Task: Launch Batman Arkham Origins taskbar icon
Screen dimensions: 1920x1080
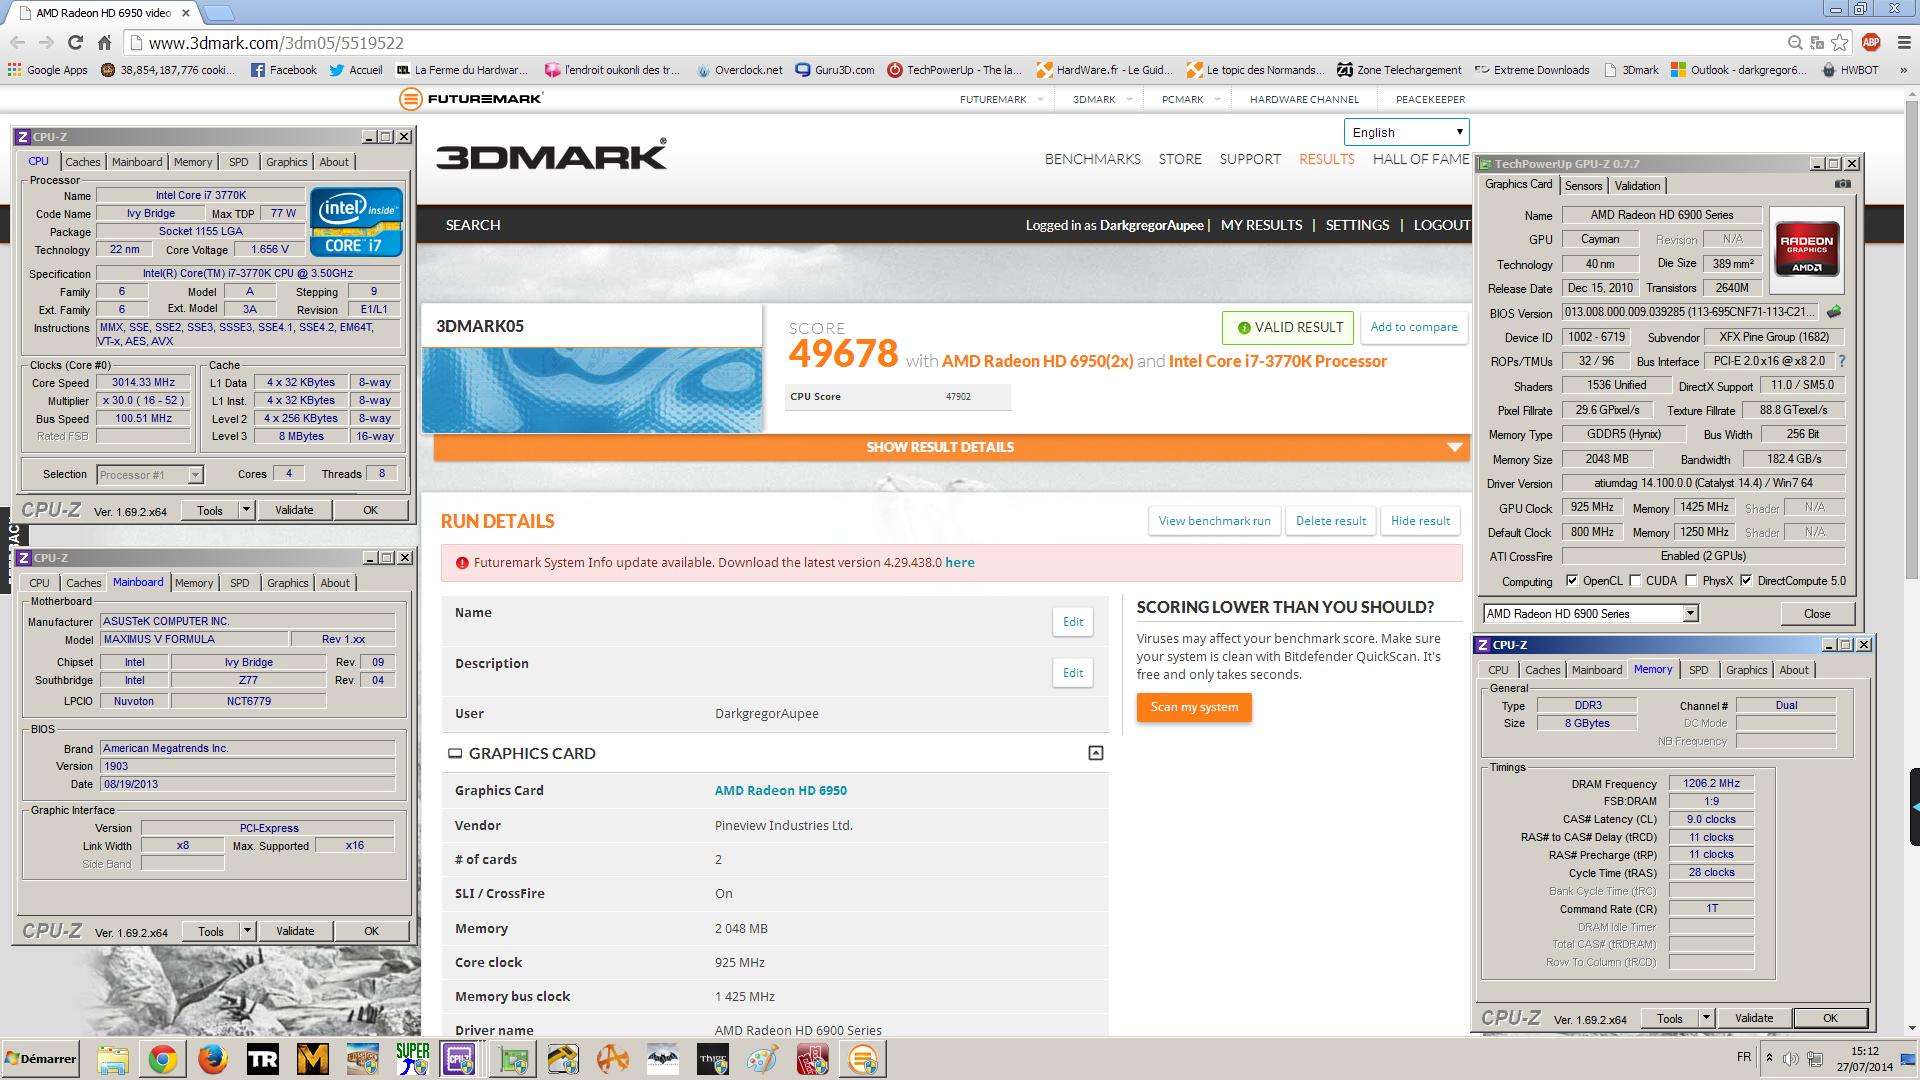Action: [663, 1059]
